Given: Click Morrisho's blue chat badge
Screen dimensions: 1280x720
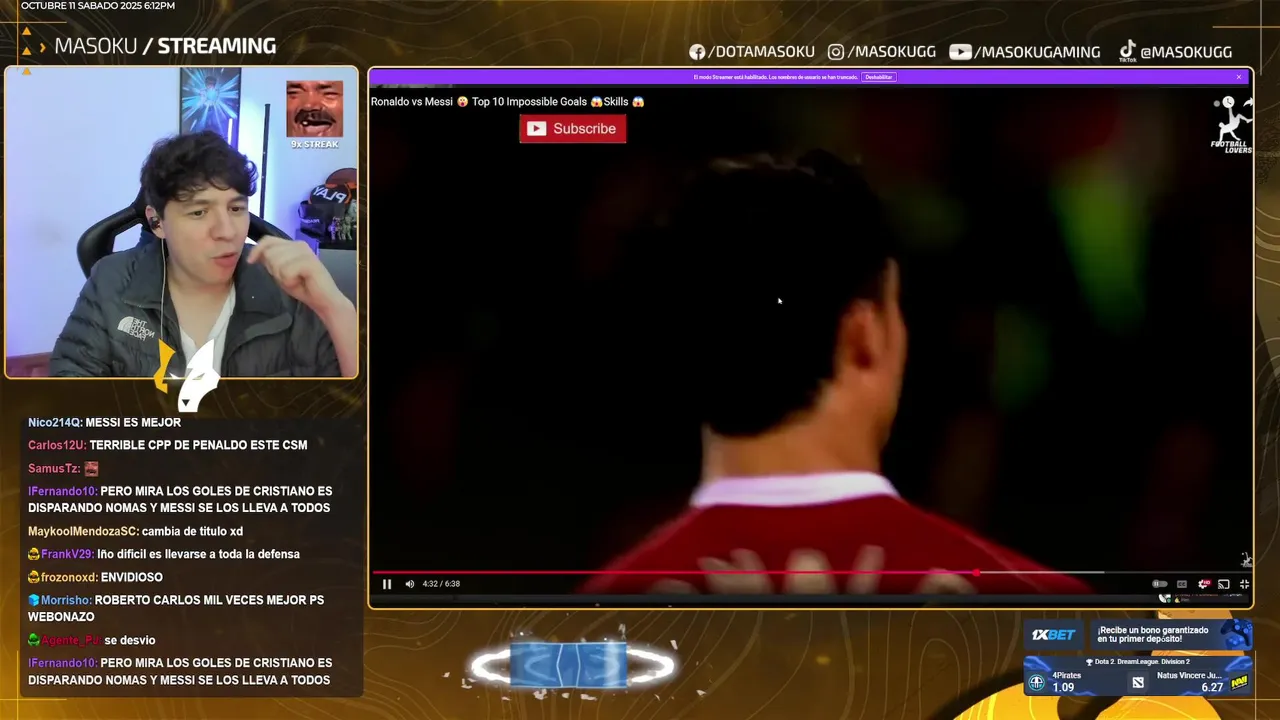Looking at the screenshot, I should coord(34,600).
